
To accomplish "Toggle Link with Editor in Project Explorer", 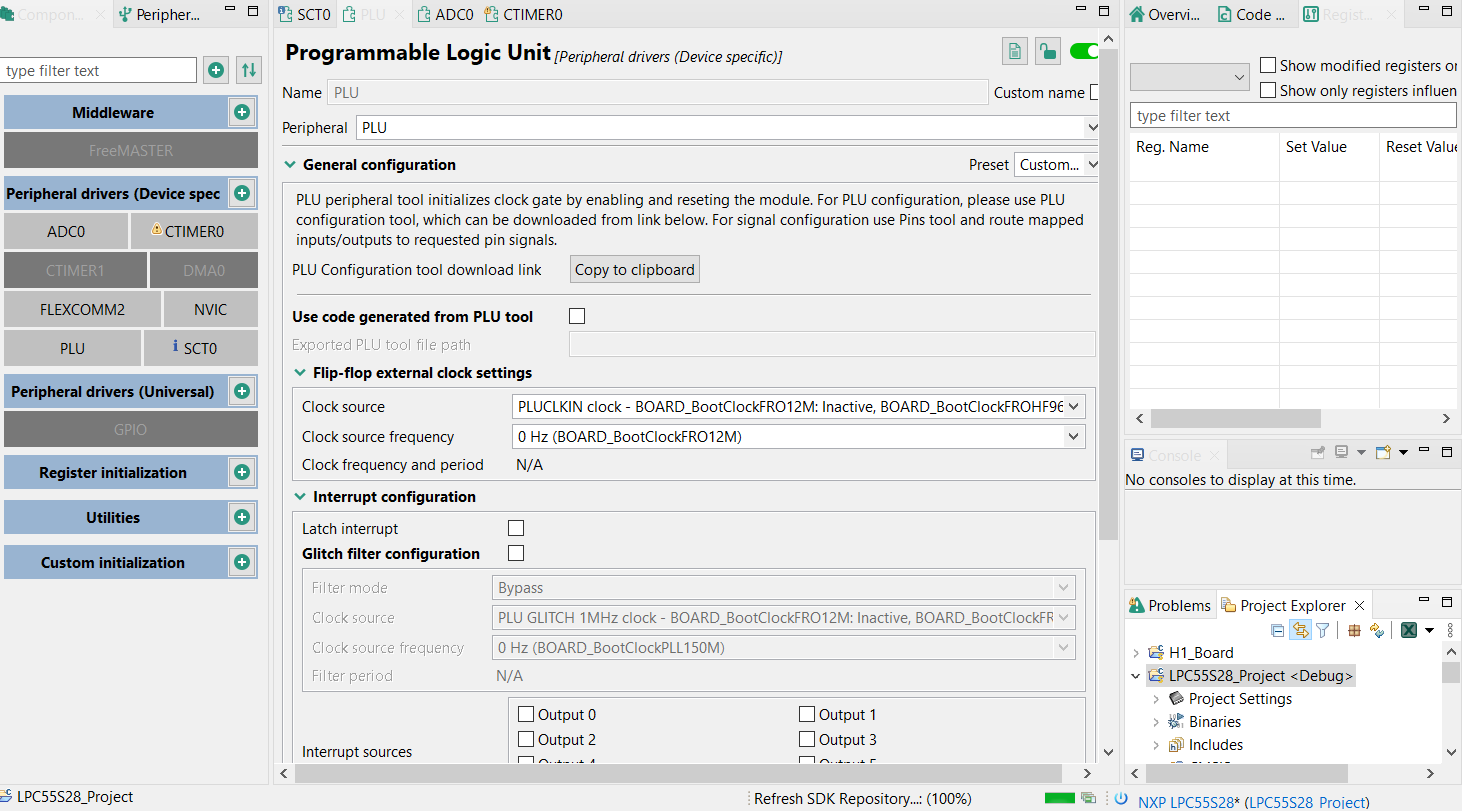I will (x=1300, y=630).
